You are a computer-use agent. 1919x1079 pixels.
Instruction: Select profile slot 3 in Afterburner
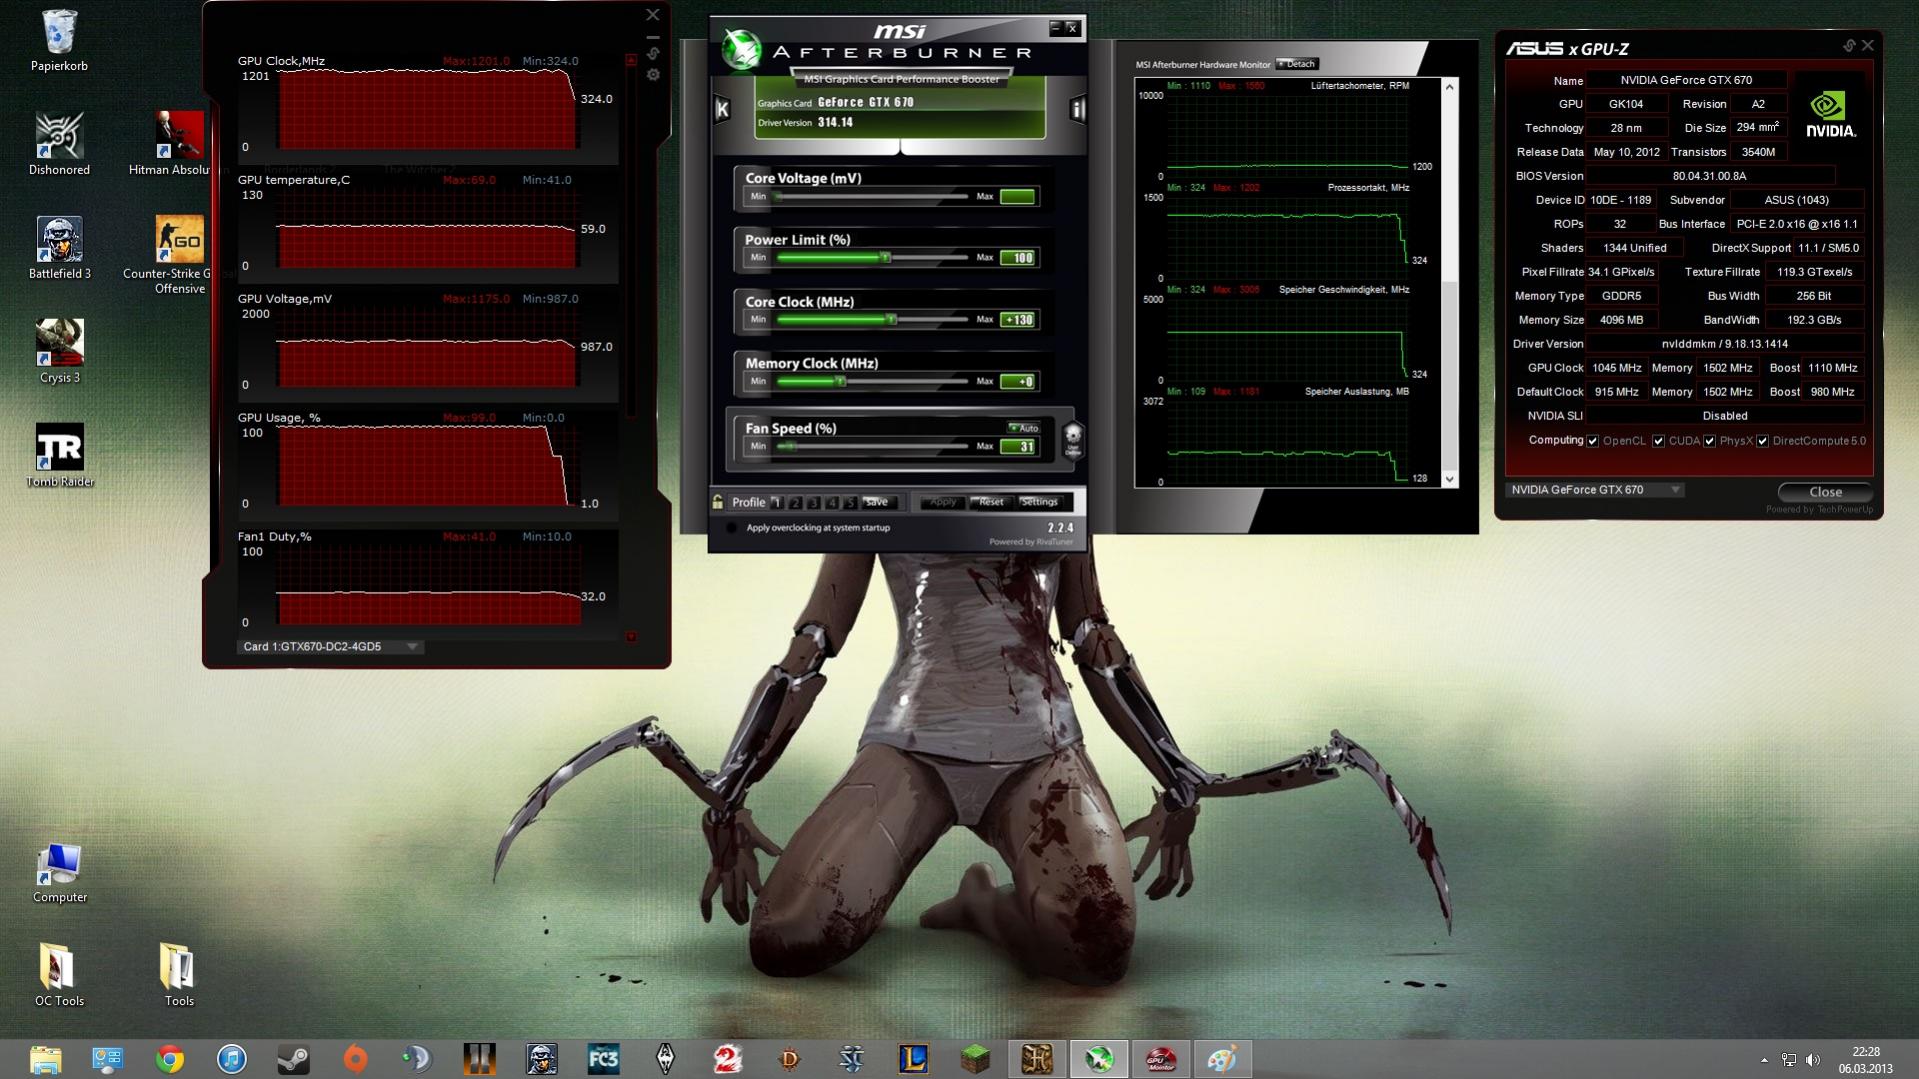click(x=813, y=503)
